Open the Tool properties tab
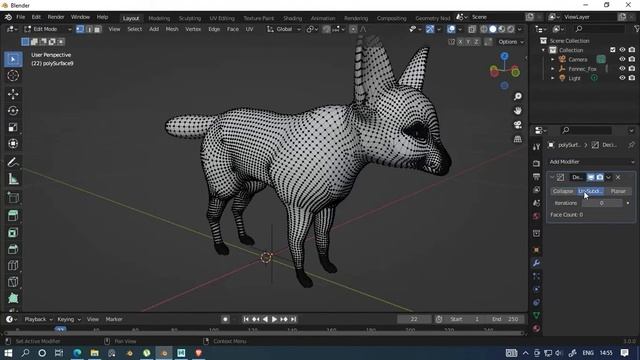Image resolution: width=640 pixels, height=360 pixels. pyautogui.click(x=536, y=147)
